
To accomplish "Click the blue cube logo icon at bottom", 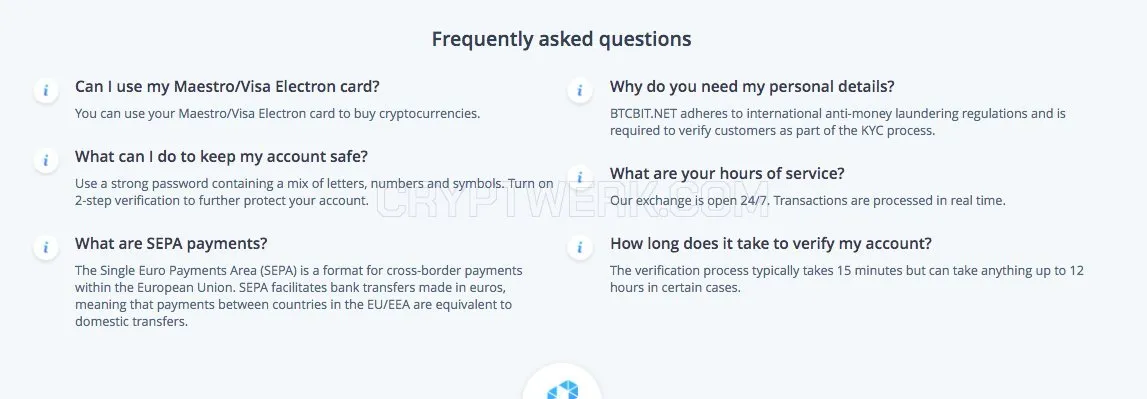I will tap(562, 389).
